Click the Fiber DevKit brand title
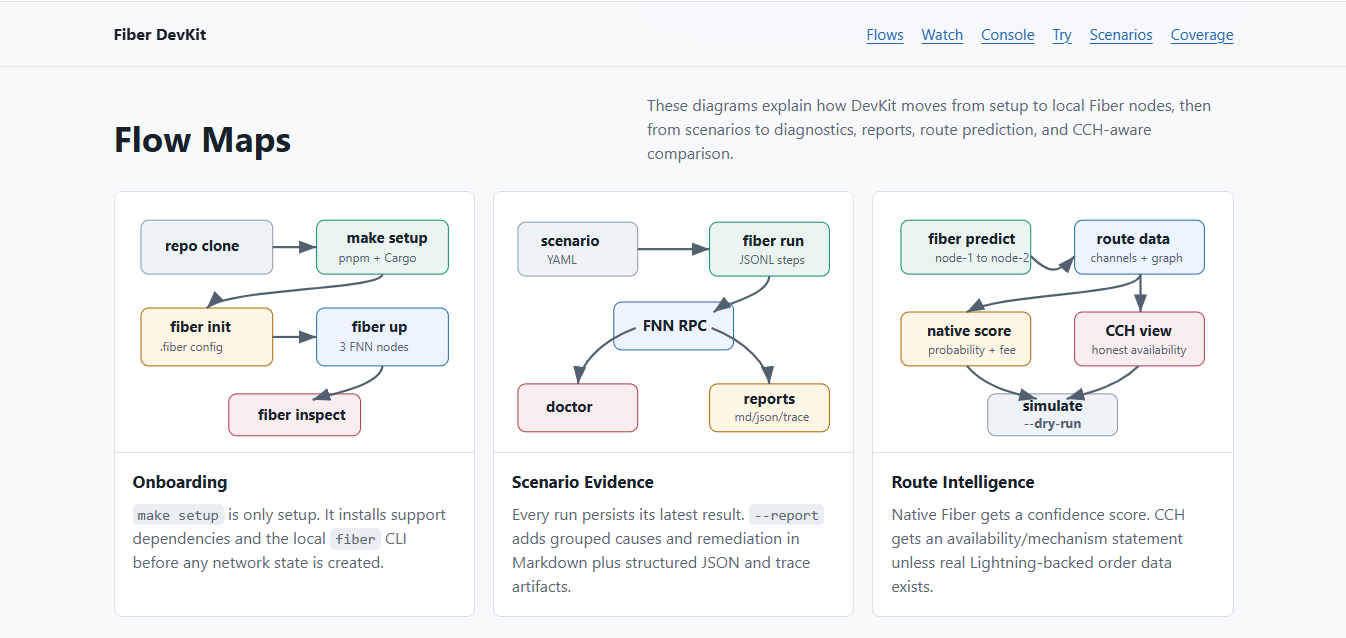 point(160,35)
